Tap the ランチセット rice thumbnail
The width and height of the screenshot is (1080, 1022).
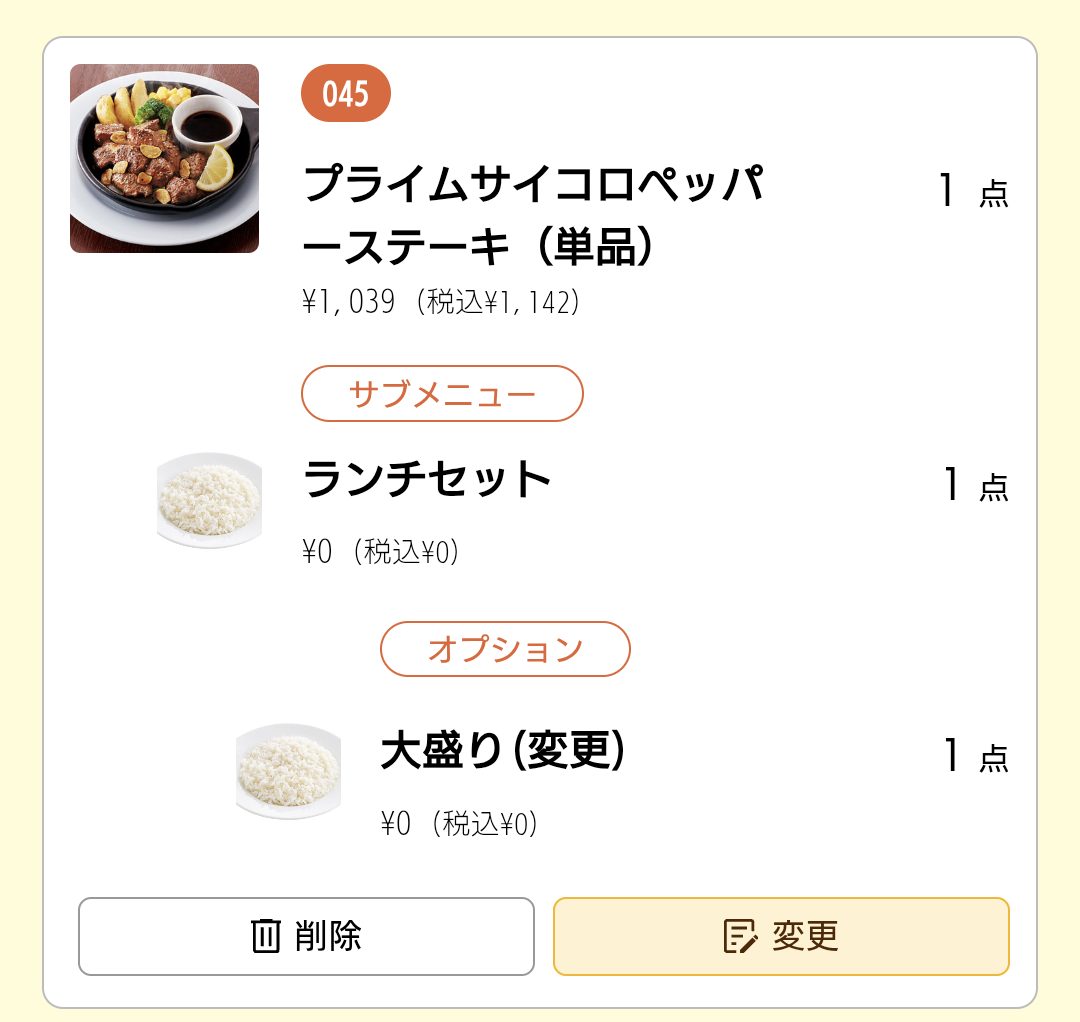tap(209, 500)
